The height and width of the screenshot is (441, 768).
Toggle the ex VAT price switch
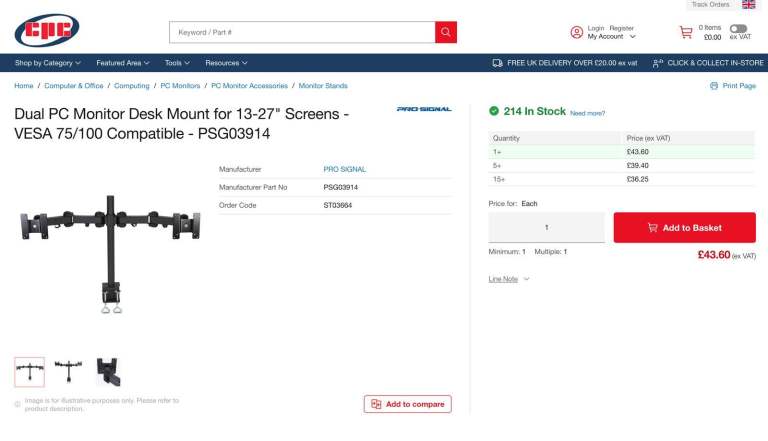pos(738,28)
